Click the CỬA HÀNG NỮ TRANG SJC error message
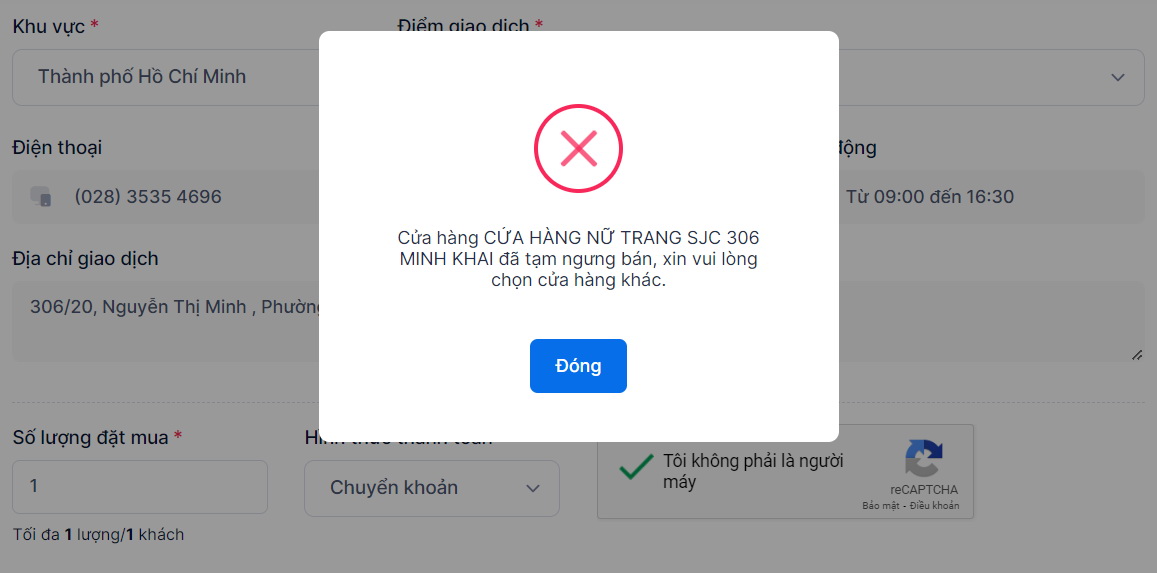This screenshot has width=1157, height=573. (578, 259)
